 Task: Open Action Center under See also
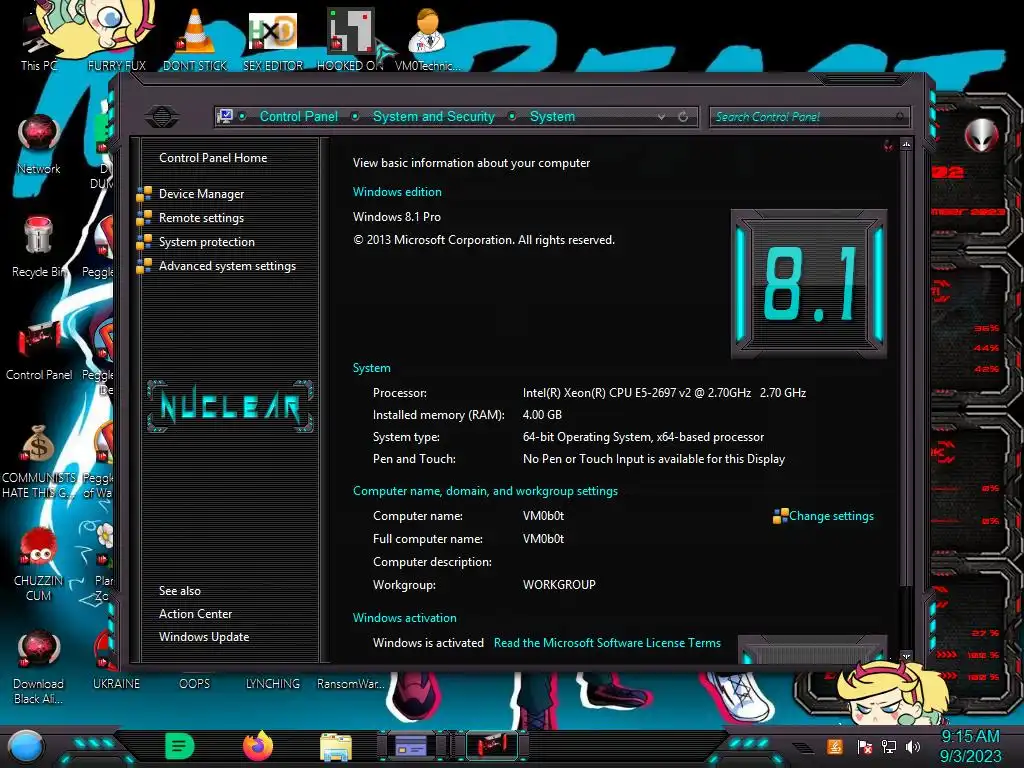(x=195, y=614)
